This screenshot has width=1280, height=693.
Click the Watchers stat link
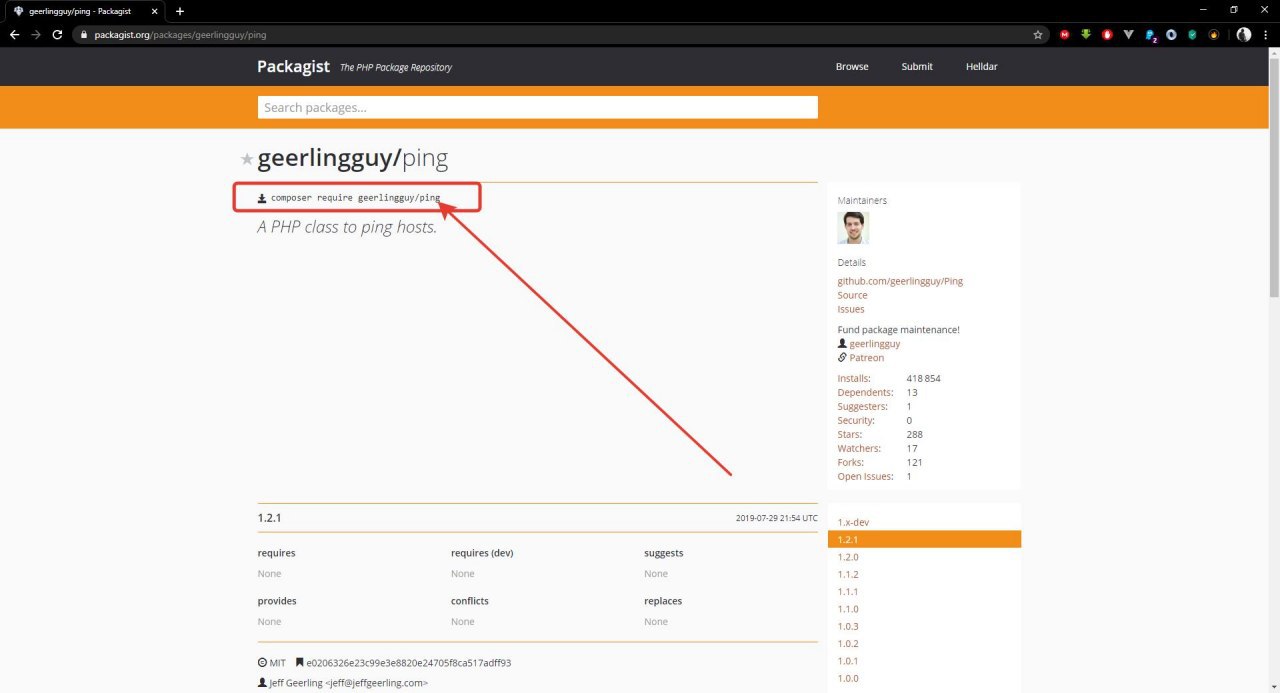coord(859,449)
